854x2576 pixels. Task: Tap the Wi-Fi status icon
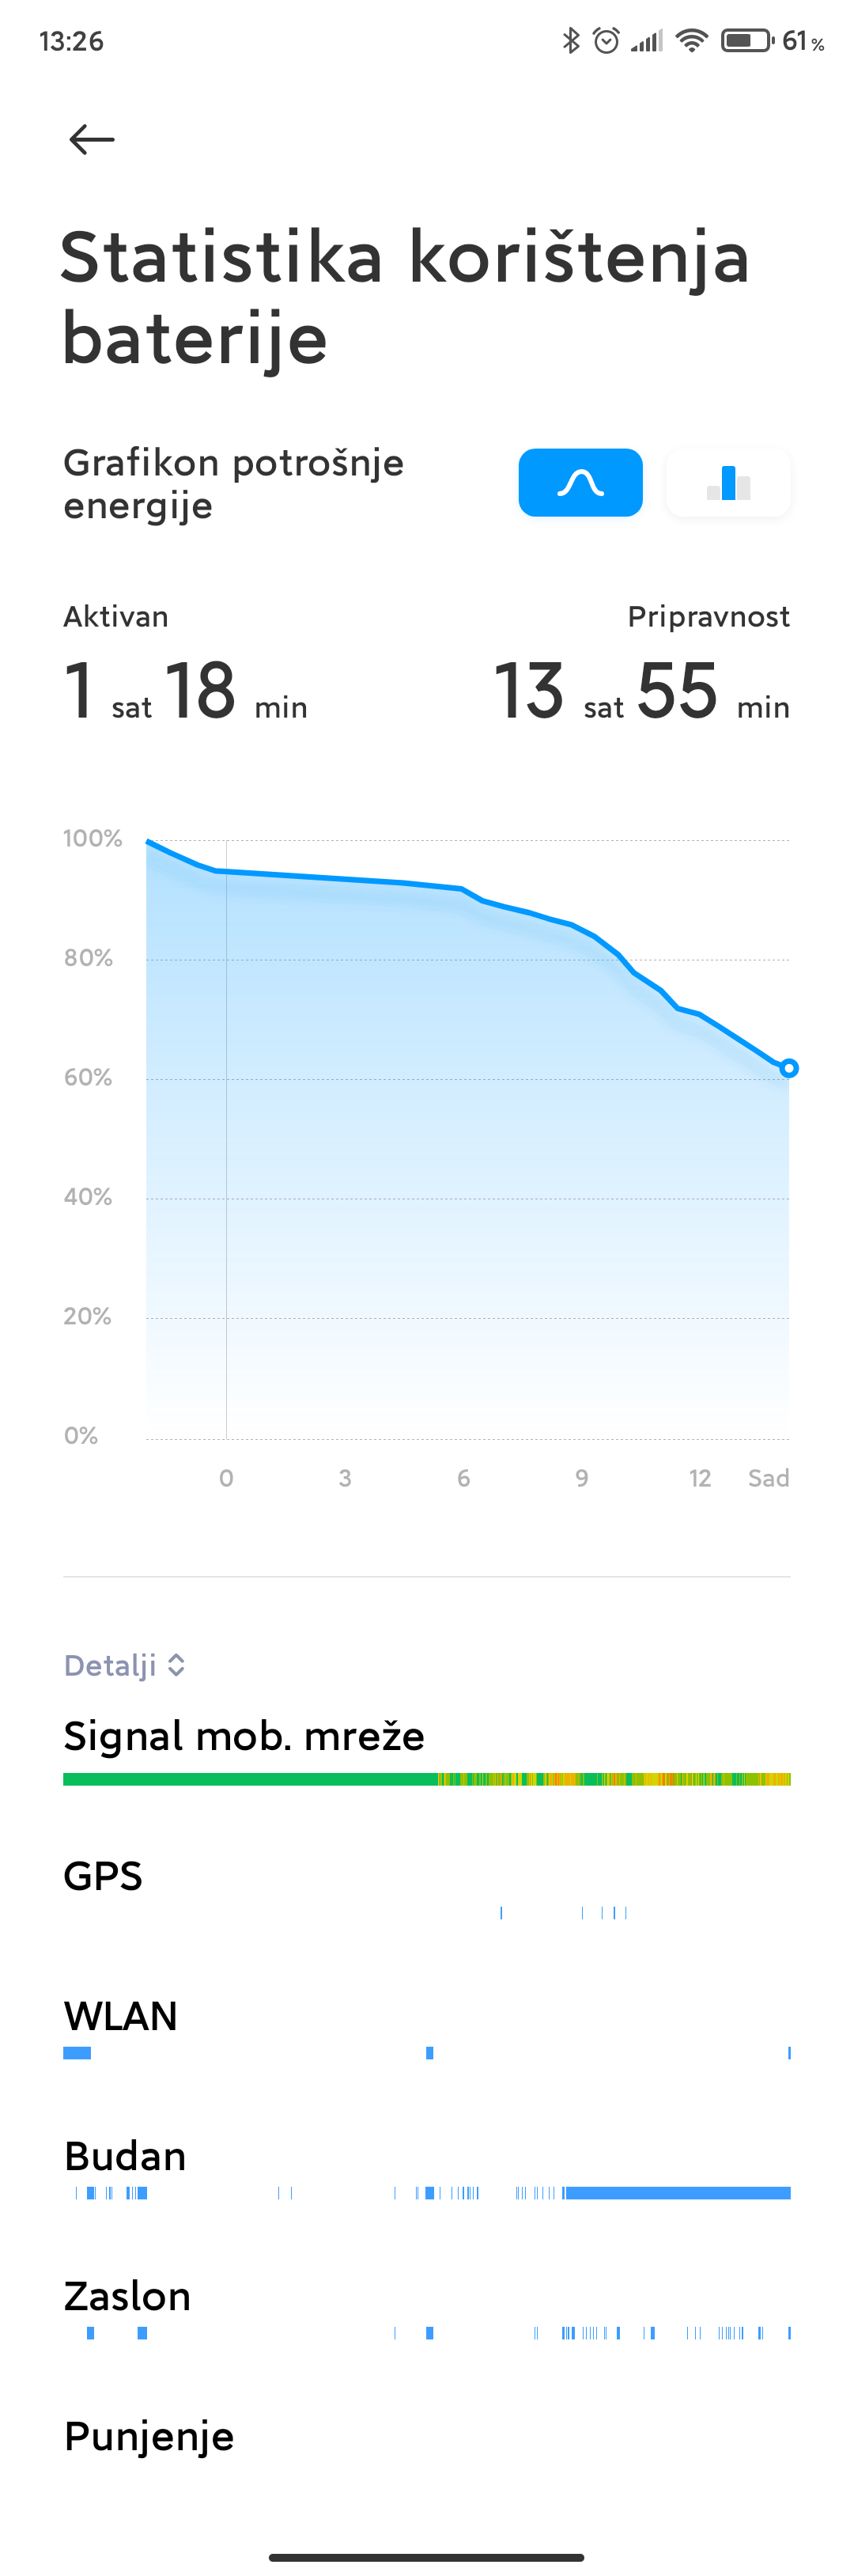691,41
